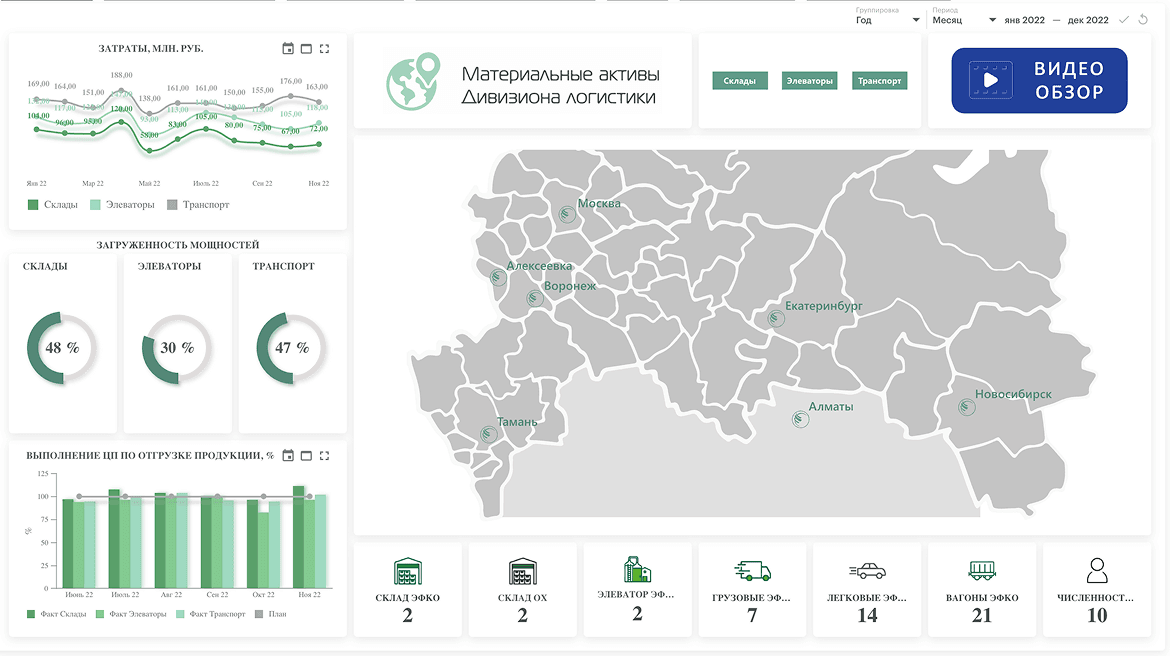The image size is (1170, 656).
Task: Click the Воронеж map marker icon
Action: coord(534,299)
